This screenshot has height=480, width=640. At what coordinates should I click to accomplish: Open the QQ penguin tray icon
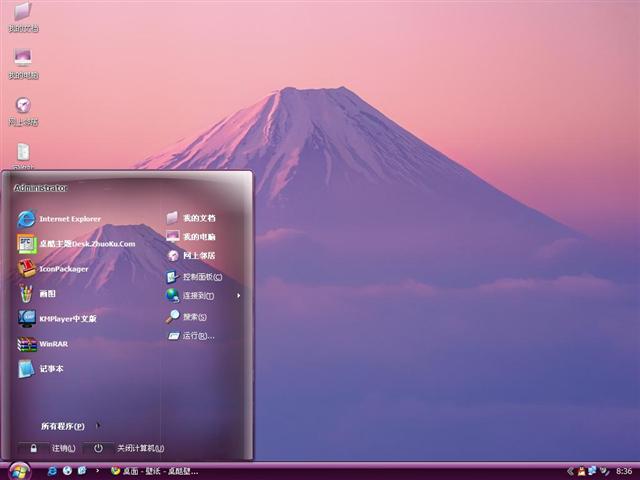point(582,471)
